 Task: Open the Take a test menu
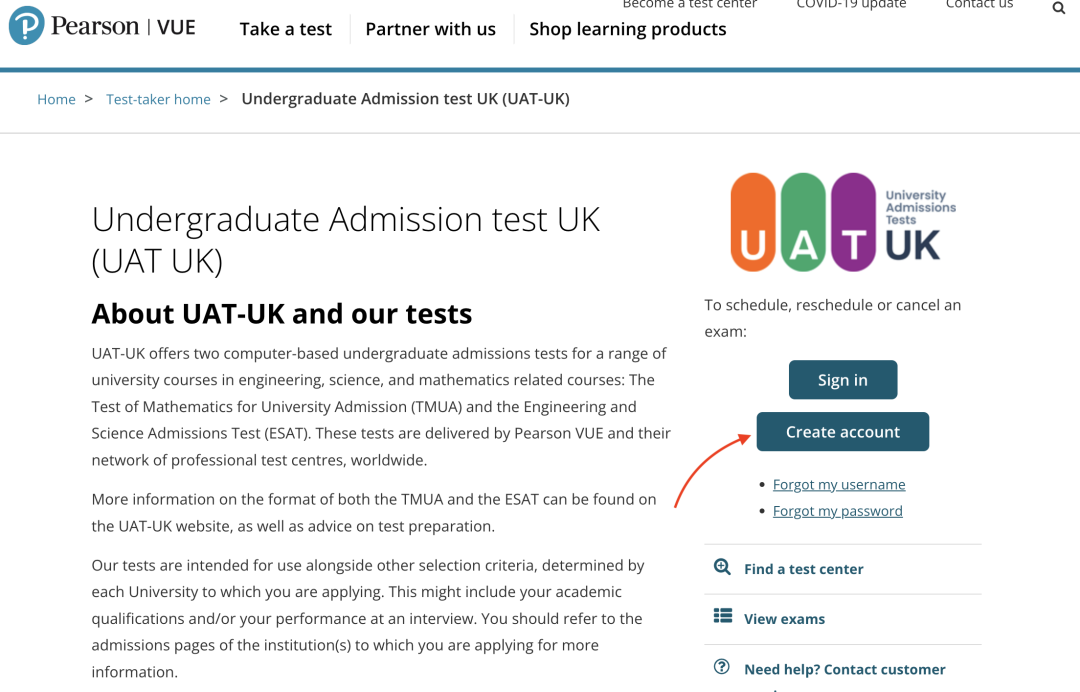tap(285, 29)
